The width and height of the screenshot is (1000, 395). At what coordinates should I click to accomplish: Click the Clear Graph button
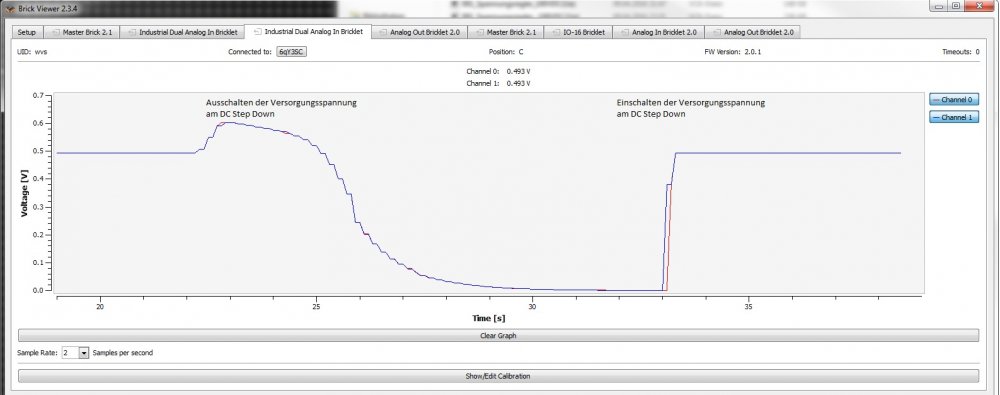click(x=498, y=335)
